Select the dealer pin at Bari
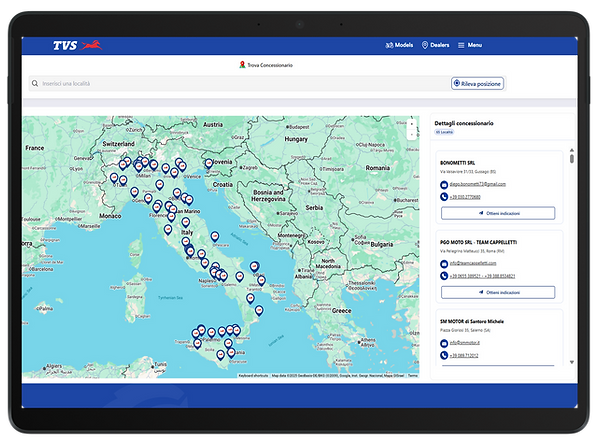The height and width of the screenshot is (441, 612). [254, 267]
